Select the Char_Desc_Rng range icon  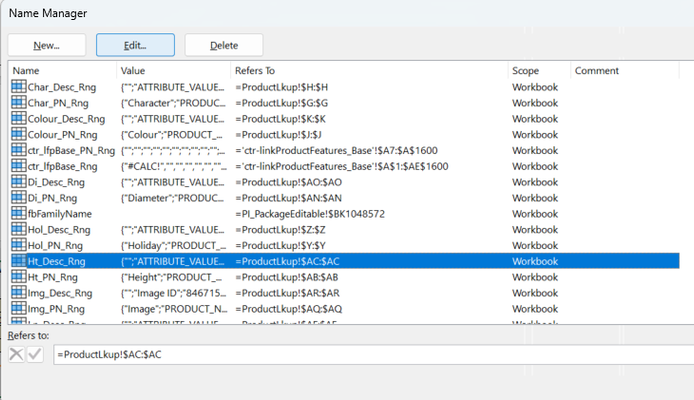tap(19, 87)
